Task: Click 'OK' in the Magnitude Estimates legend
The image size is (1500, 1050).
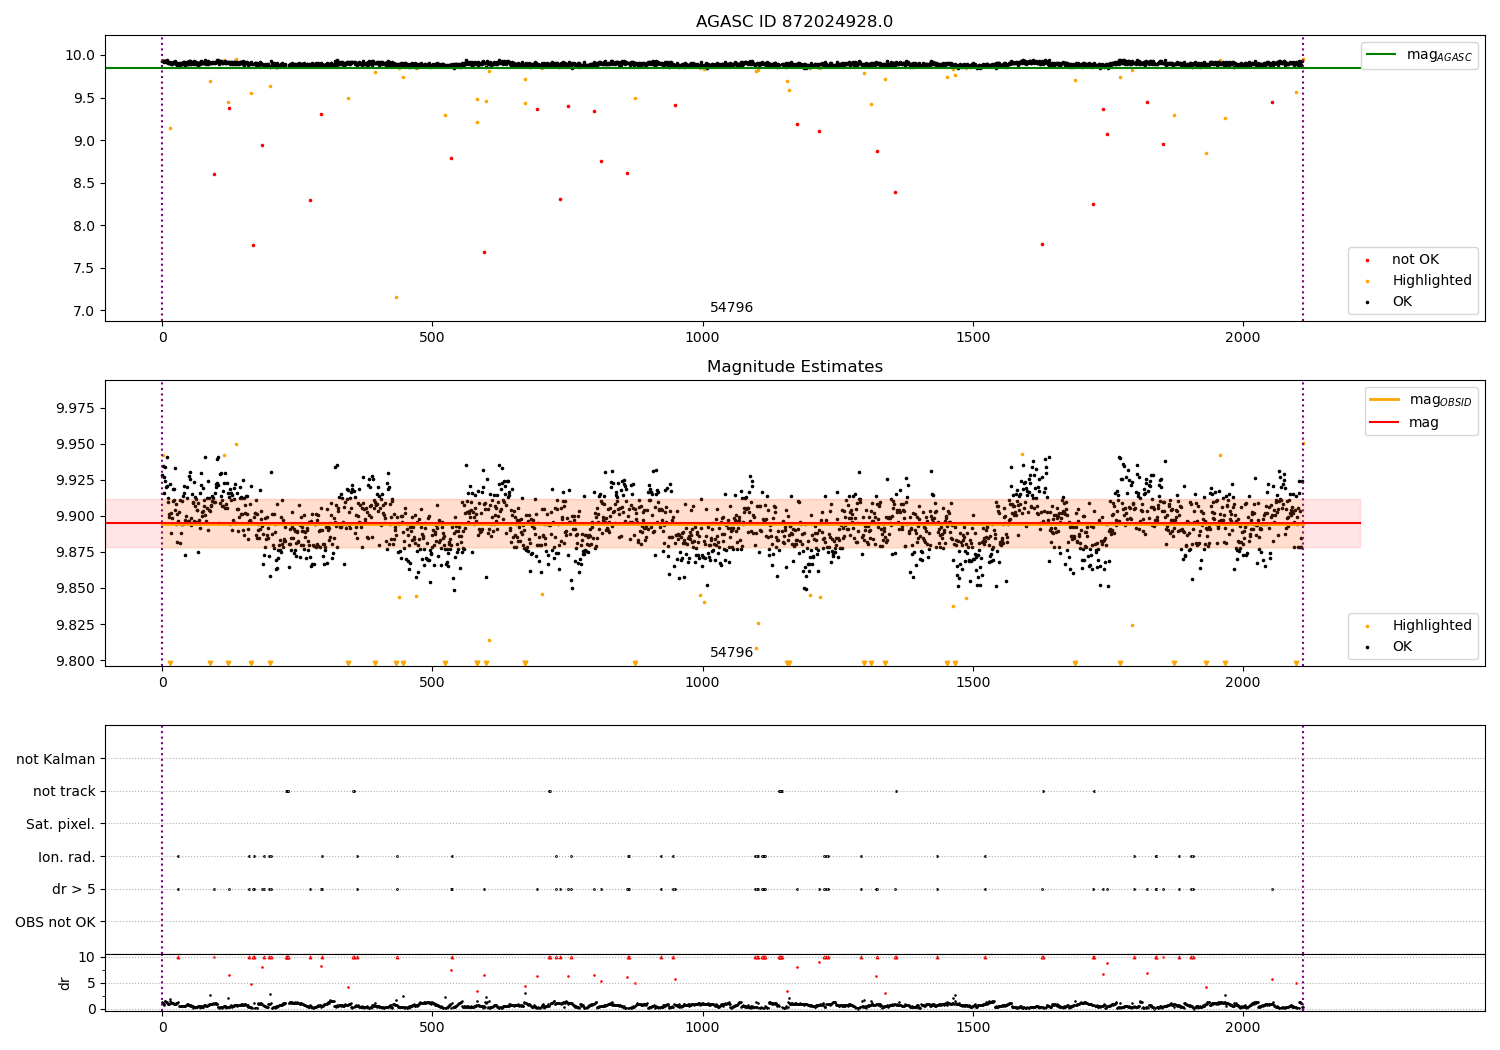Action: point(1402,647)
